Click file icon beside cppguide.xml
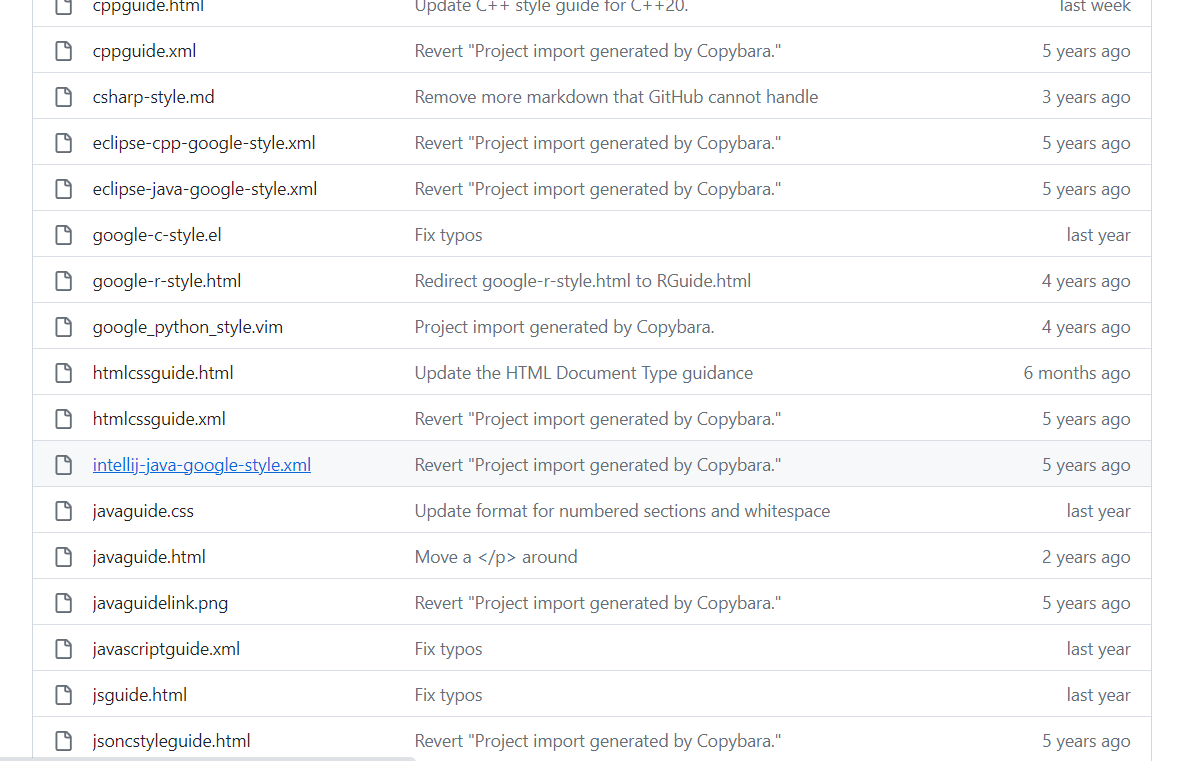The height and width of the screenshot is (761, 1180). tap(64, 51)
